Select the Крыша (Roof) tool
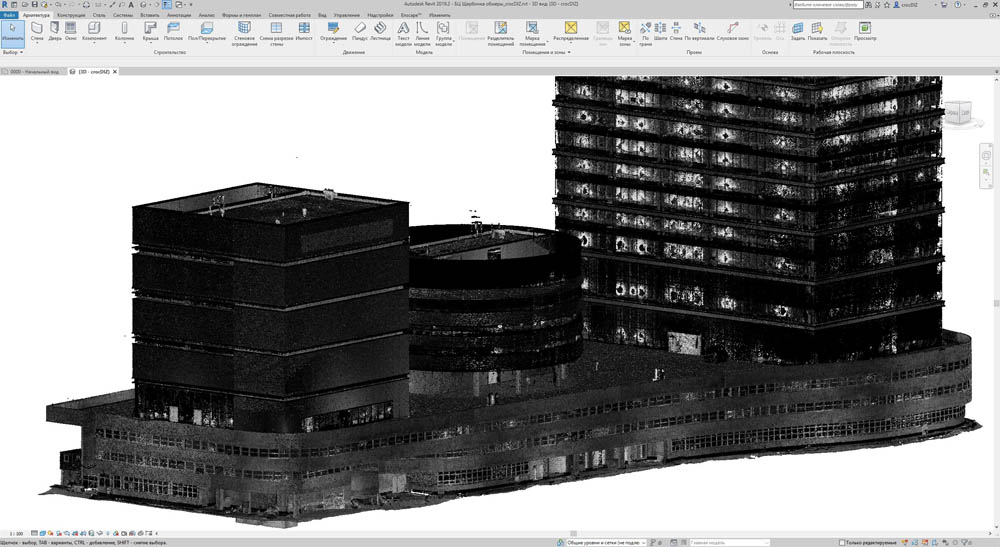Screen dimensions: 1000x547 pyautogui.click(x=151, y=31)
